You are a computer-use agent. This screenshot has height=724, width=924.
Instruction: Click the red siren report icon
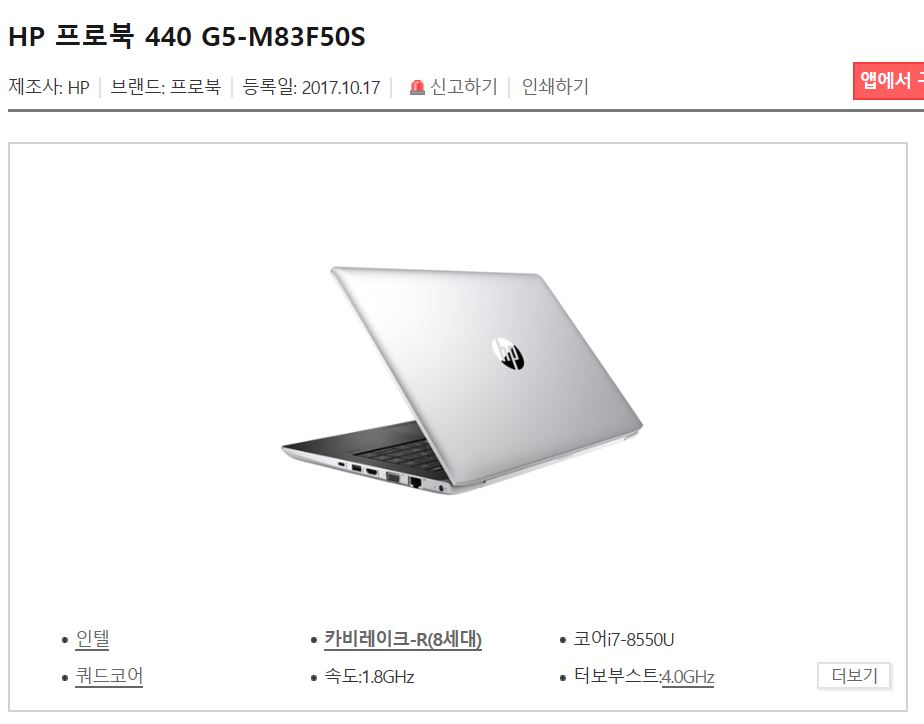417,88
